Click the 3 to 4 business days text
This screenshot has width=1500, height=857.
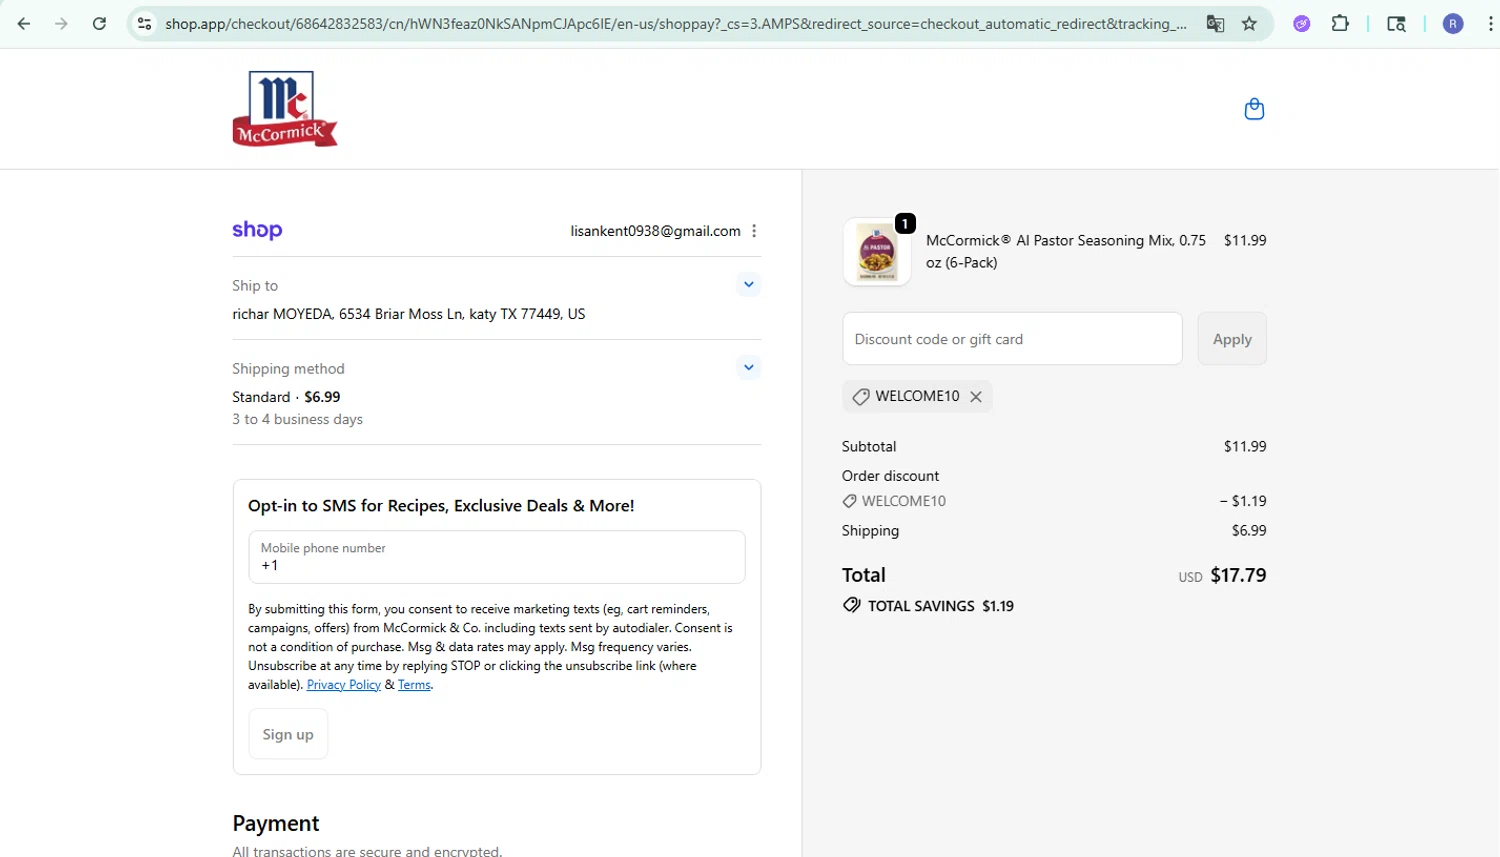pos(298,419)
